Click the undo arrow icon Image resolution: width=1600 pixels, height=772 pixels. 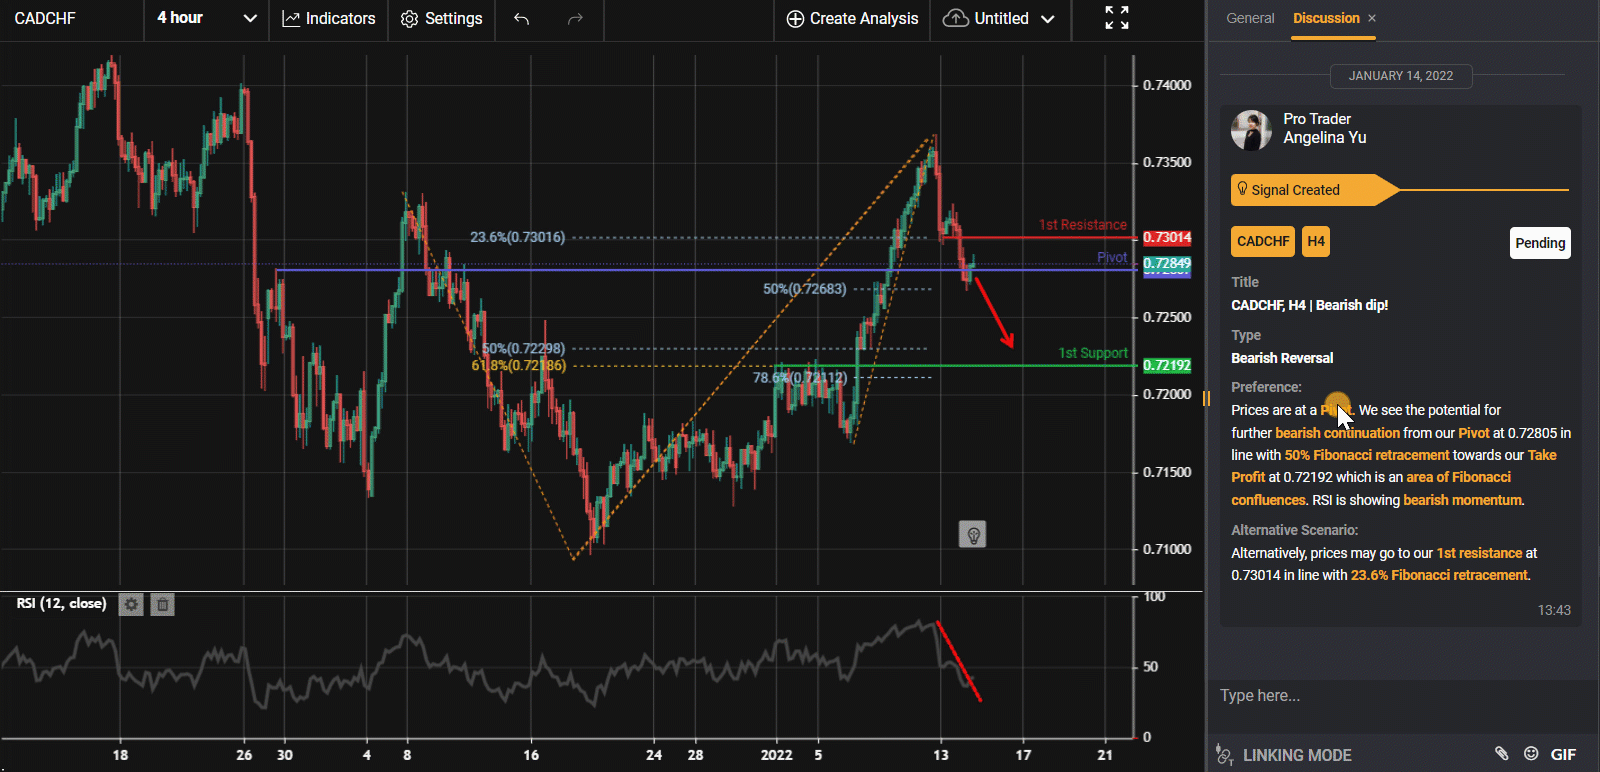(521, 19)
